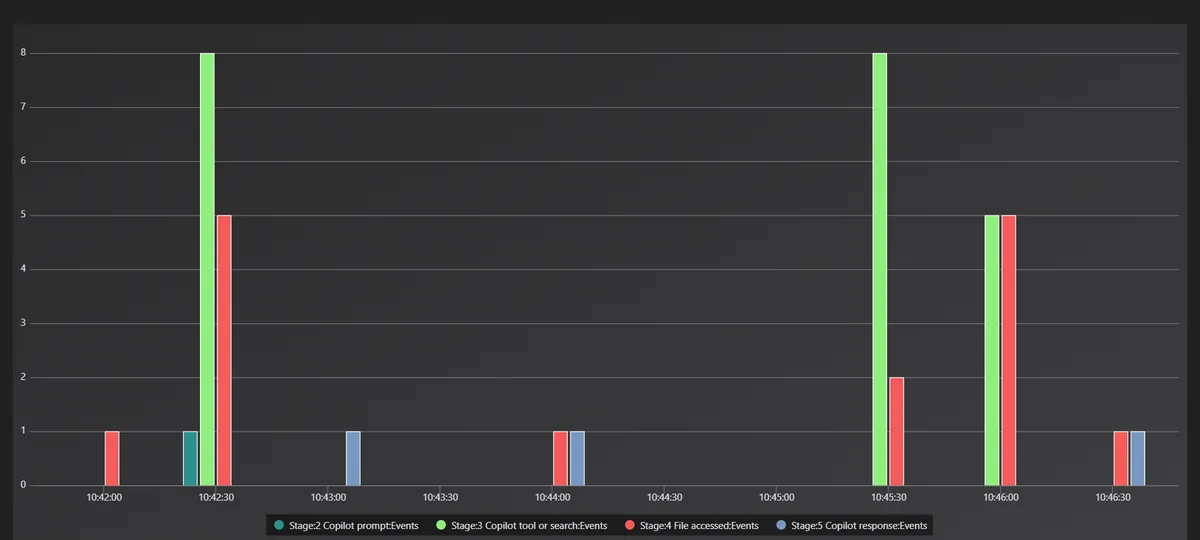Click the 10:46:30 x-axis label
Image resolution: width=1200 pixels, height=540 pixels.
(x=1113, y=497)
